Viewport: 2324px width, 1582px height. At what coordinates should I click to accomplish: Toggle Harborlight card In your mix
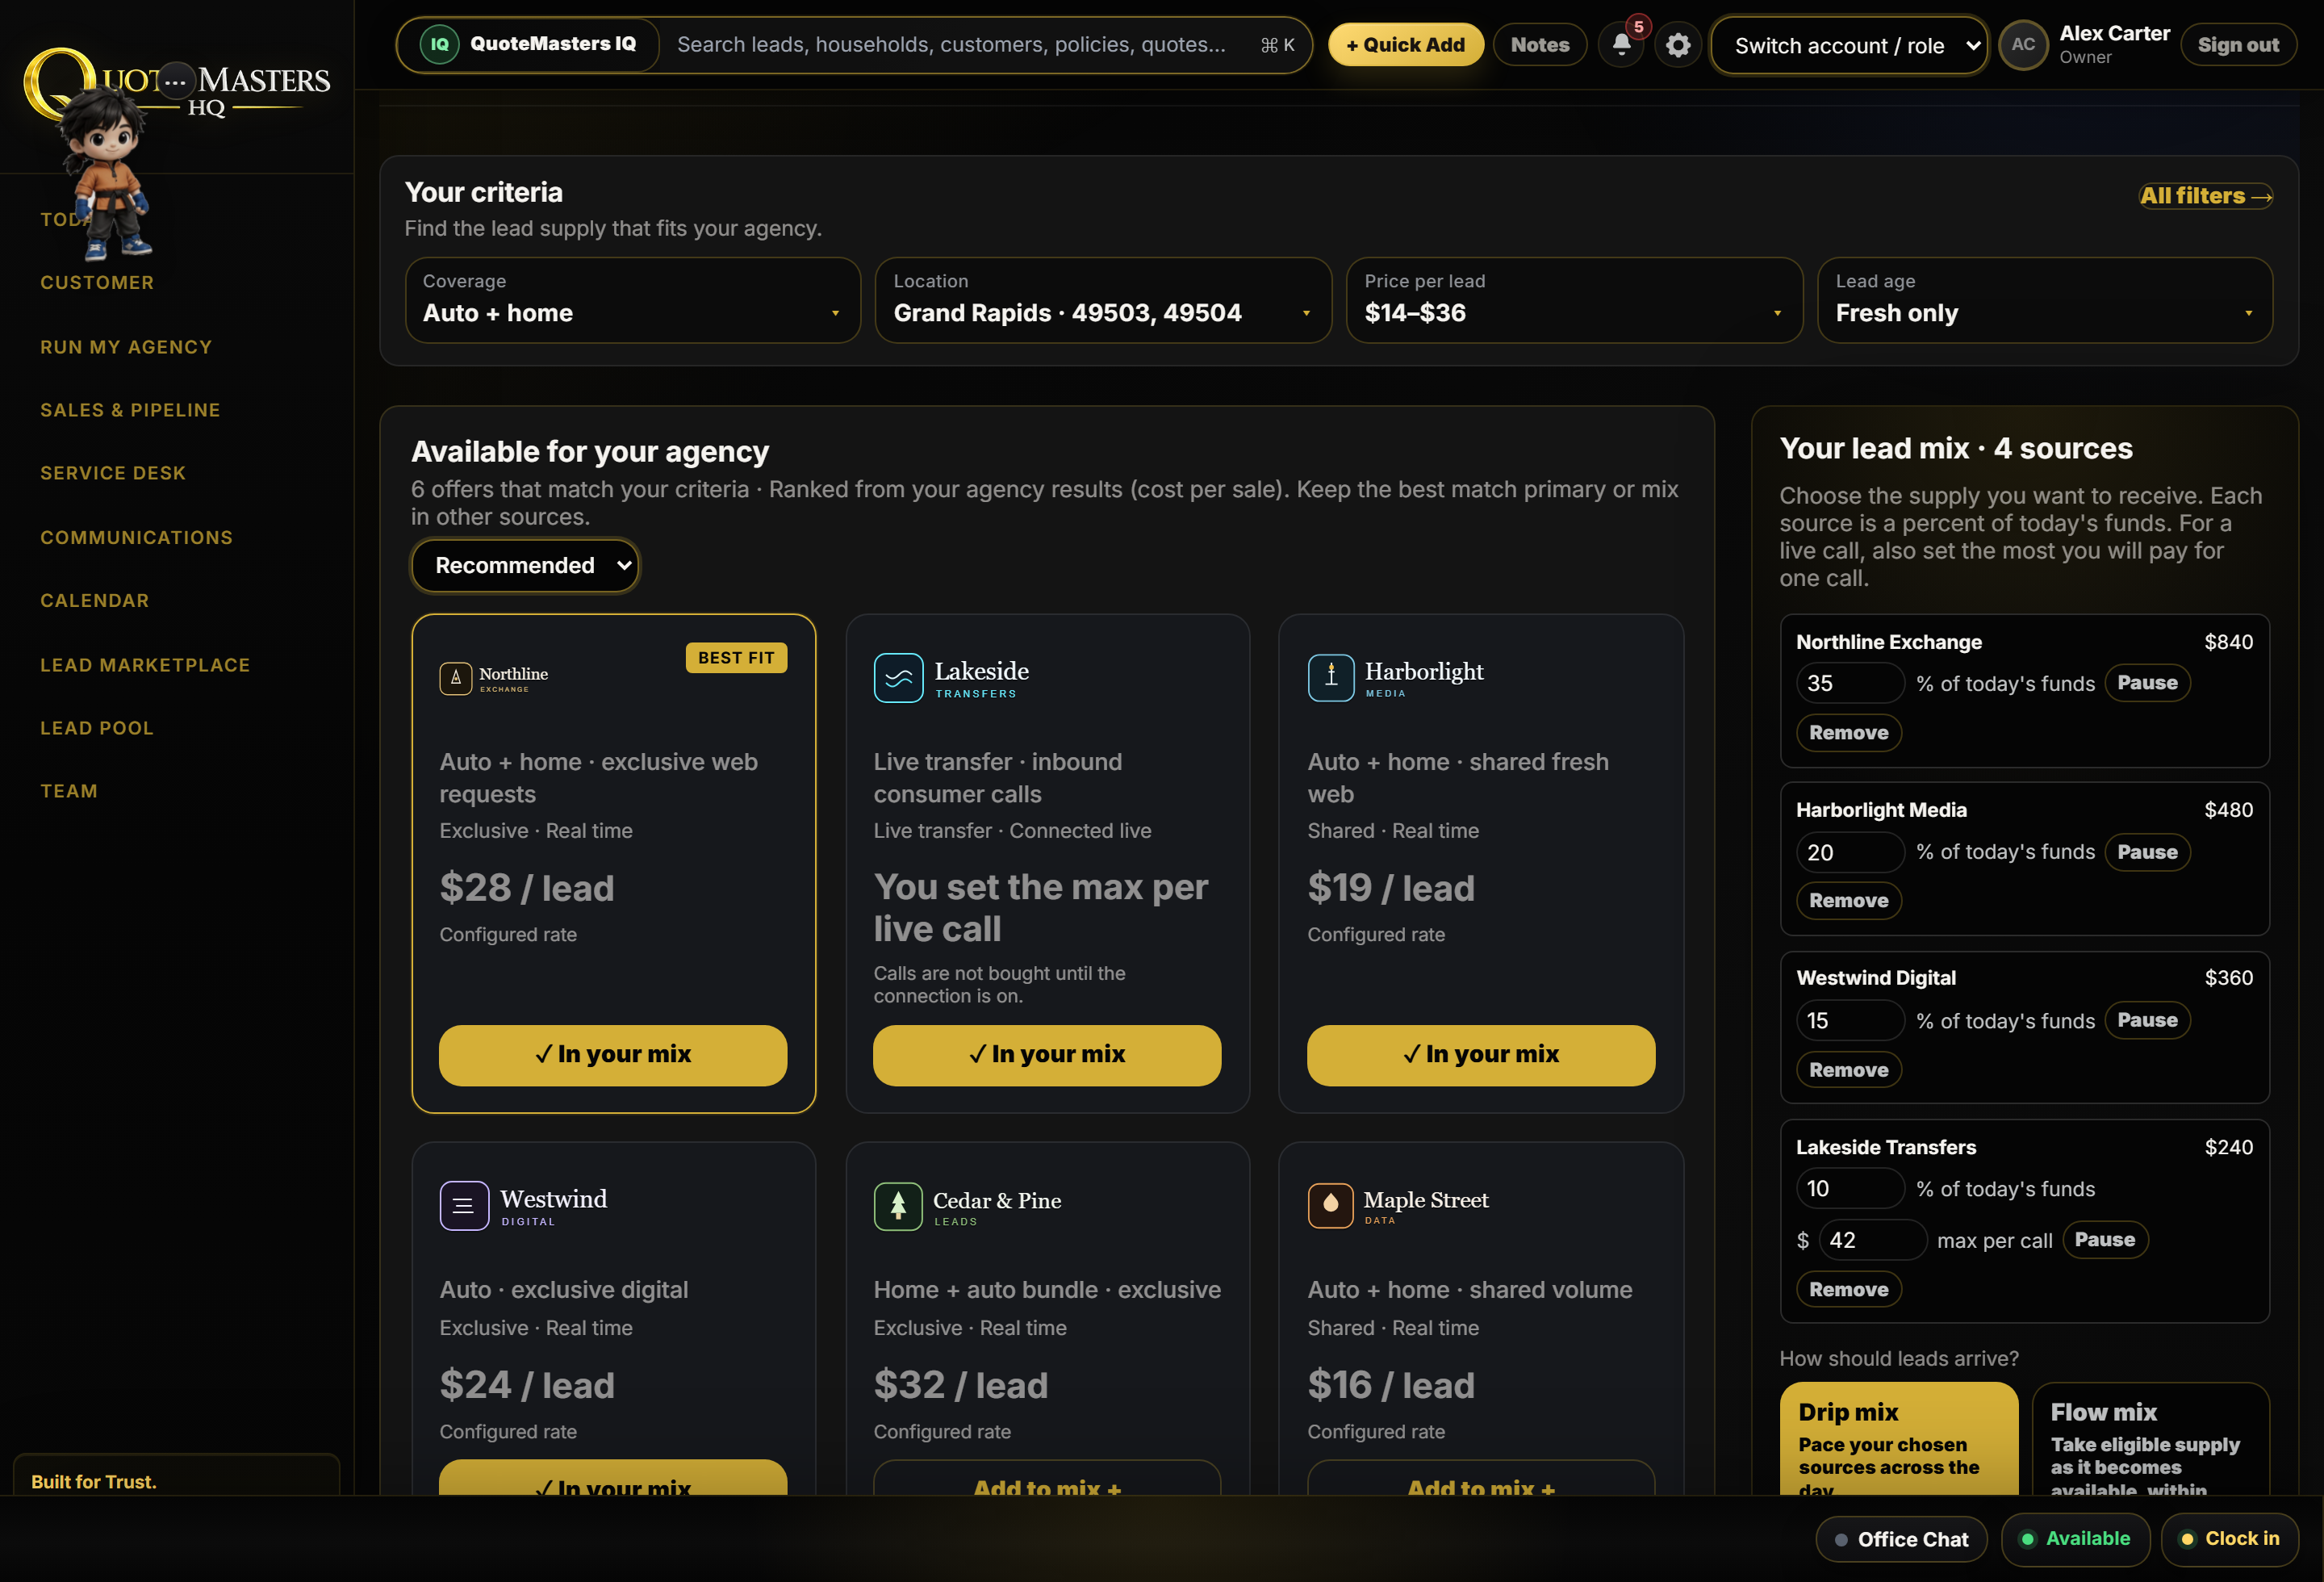pyautogui.click(x=1481, y=1054)
